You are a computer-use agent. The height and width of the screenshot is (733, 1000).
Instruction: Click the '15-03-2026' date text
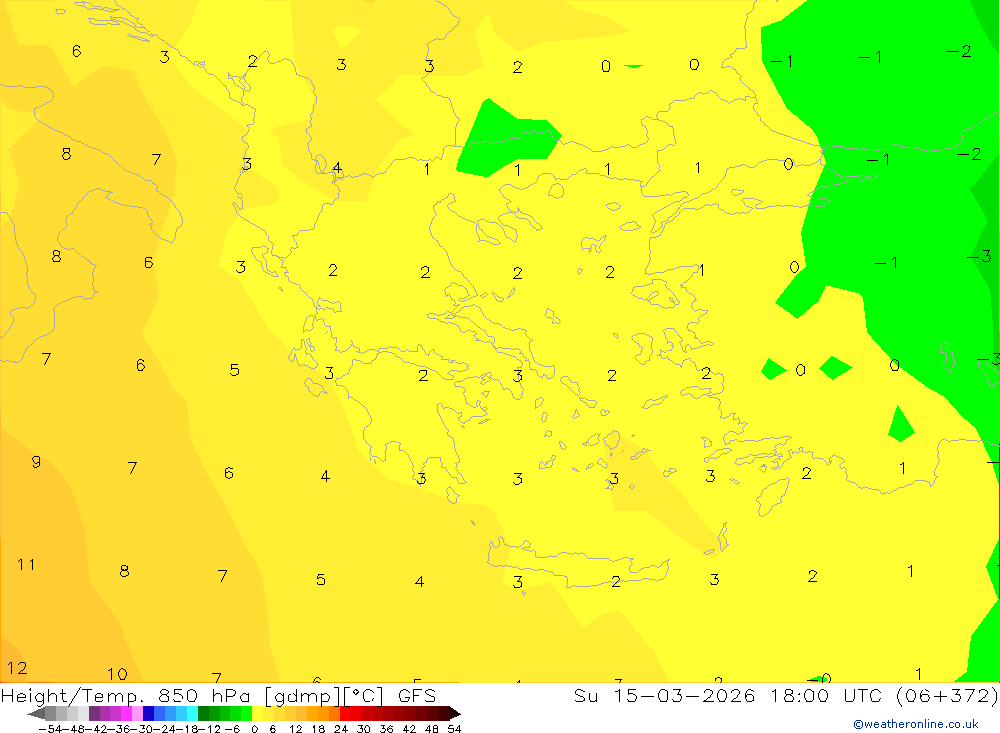coord(684,695)
